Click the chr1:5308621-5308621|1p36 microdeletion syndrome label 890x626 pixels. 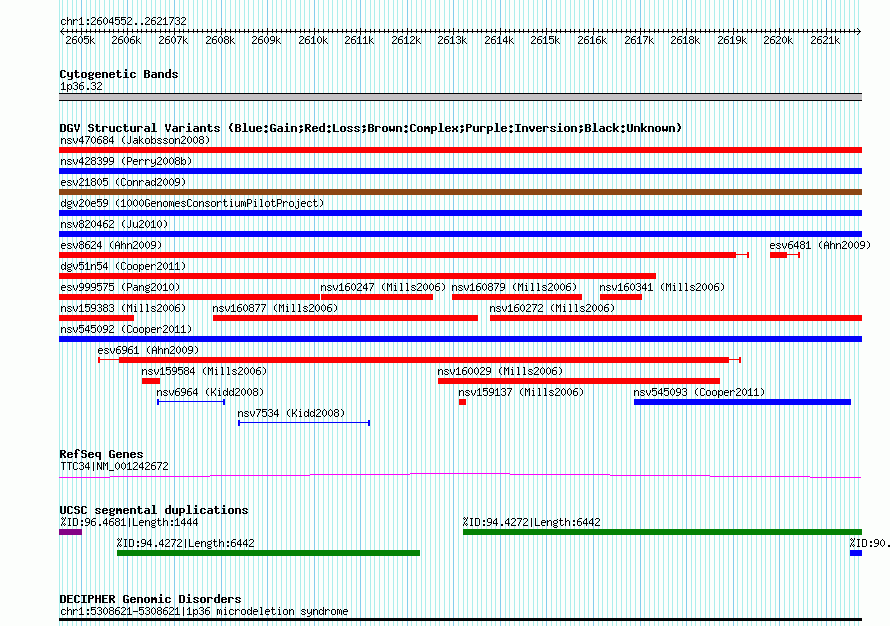(x=204, y=611)
